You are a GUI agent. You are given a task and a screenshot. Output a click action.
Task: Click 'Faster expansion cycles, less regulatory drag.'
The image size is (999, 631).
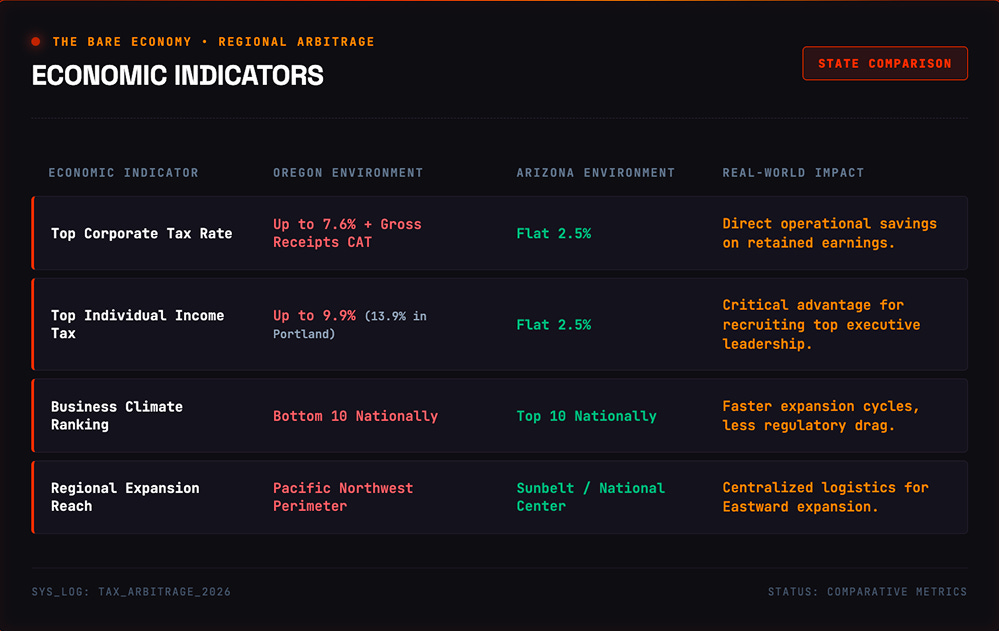(821, 416)
